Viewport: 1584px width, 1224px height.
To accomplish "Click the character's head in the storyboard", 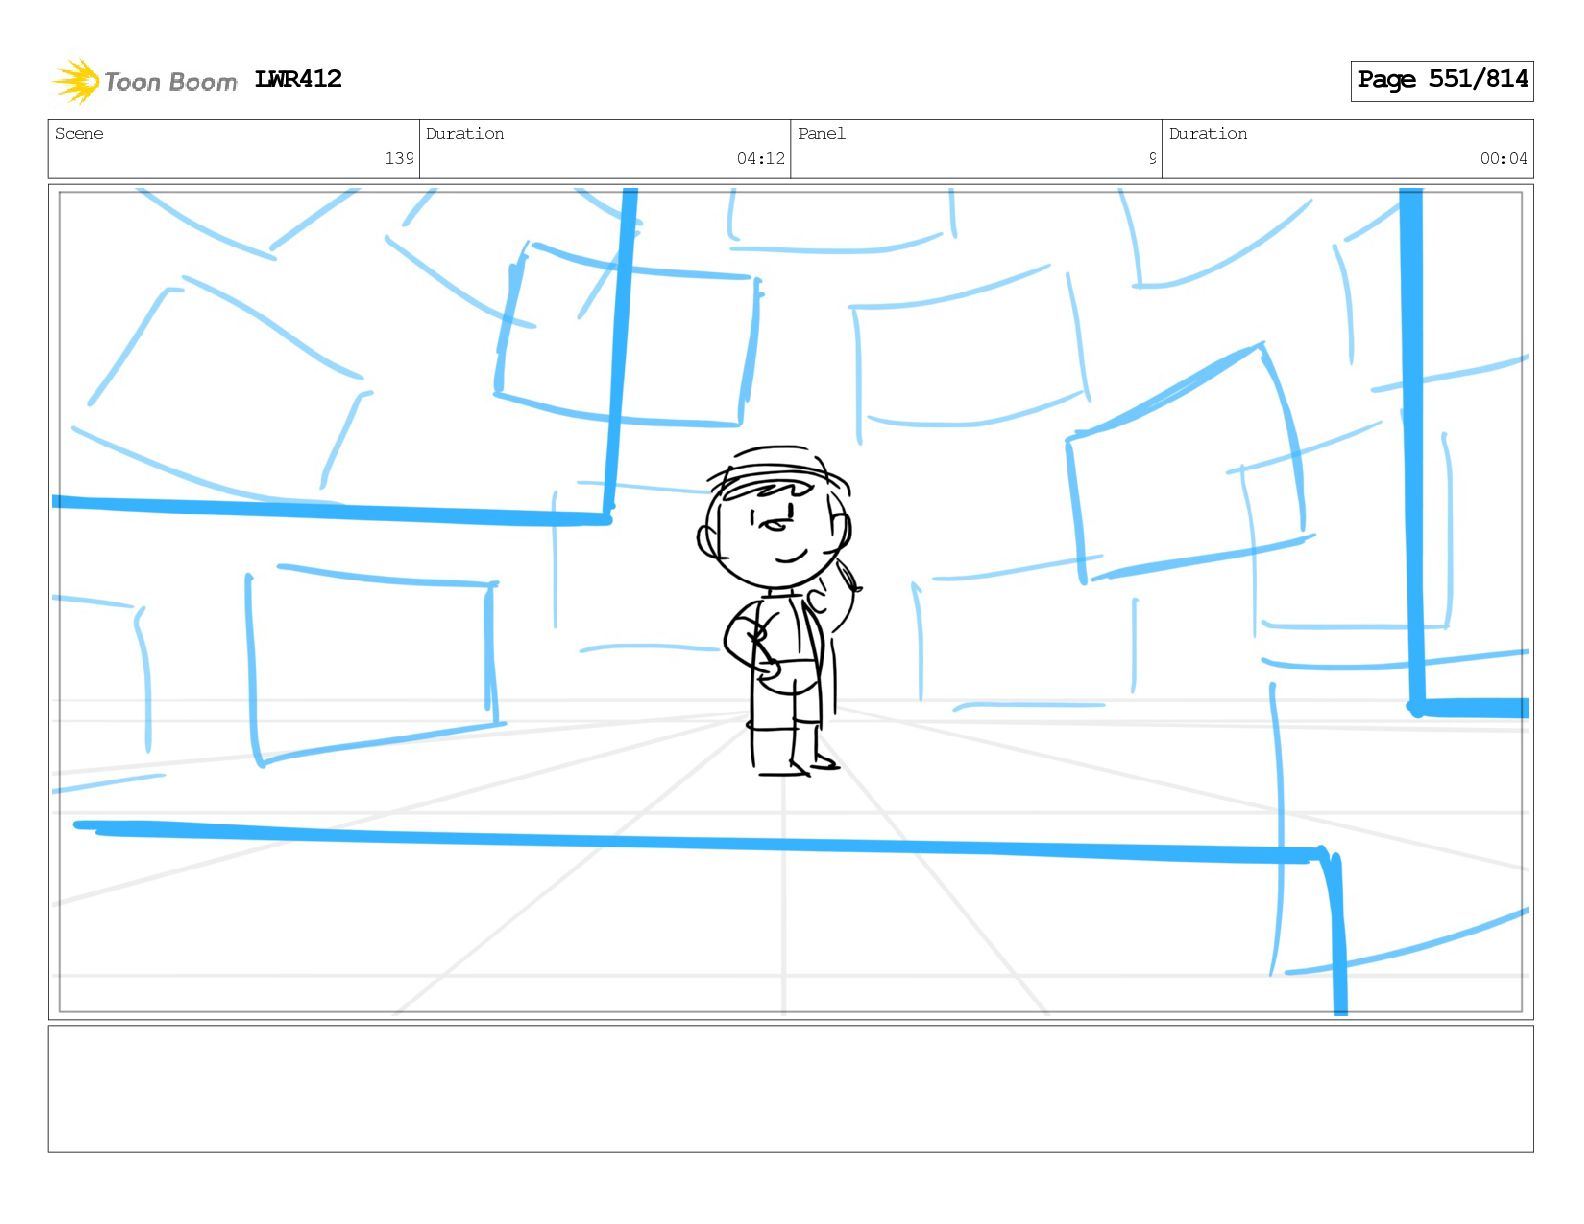I will pos(774,534).
